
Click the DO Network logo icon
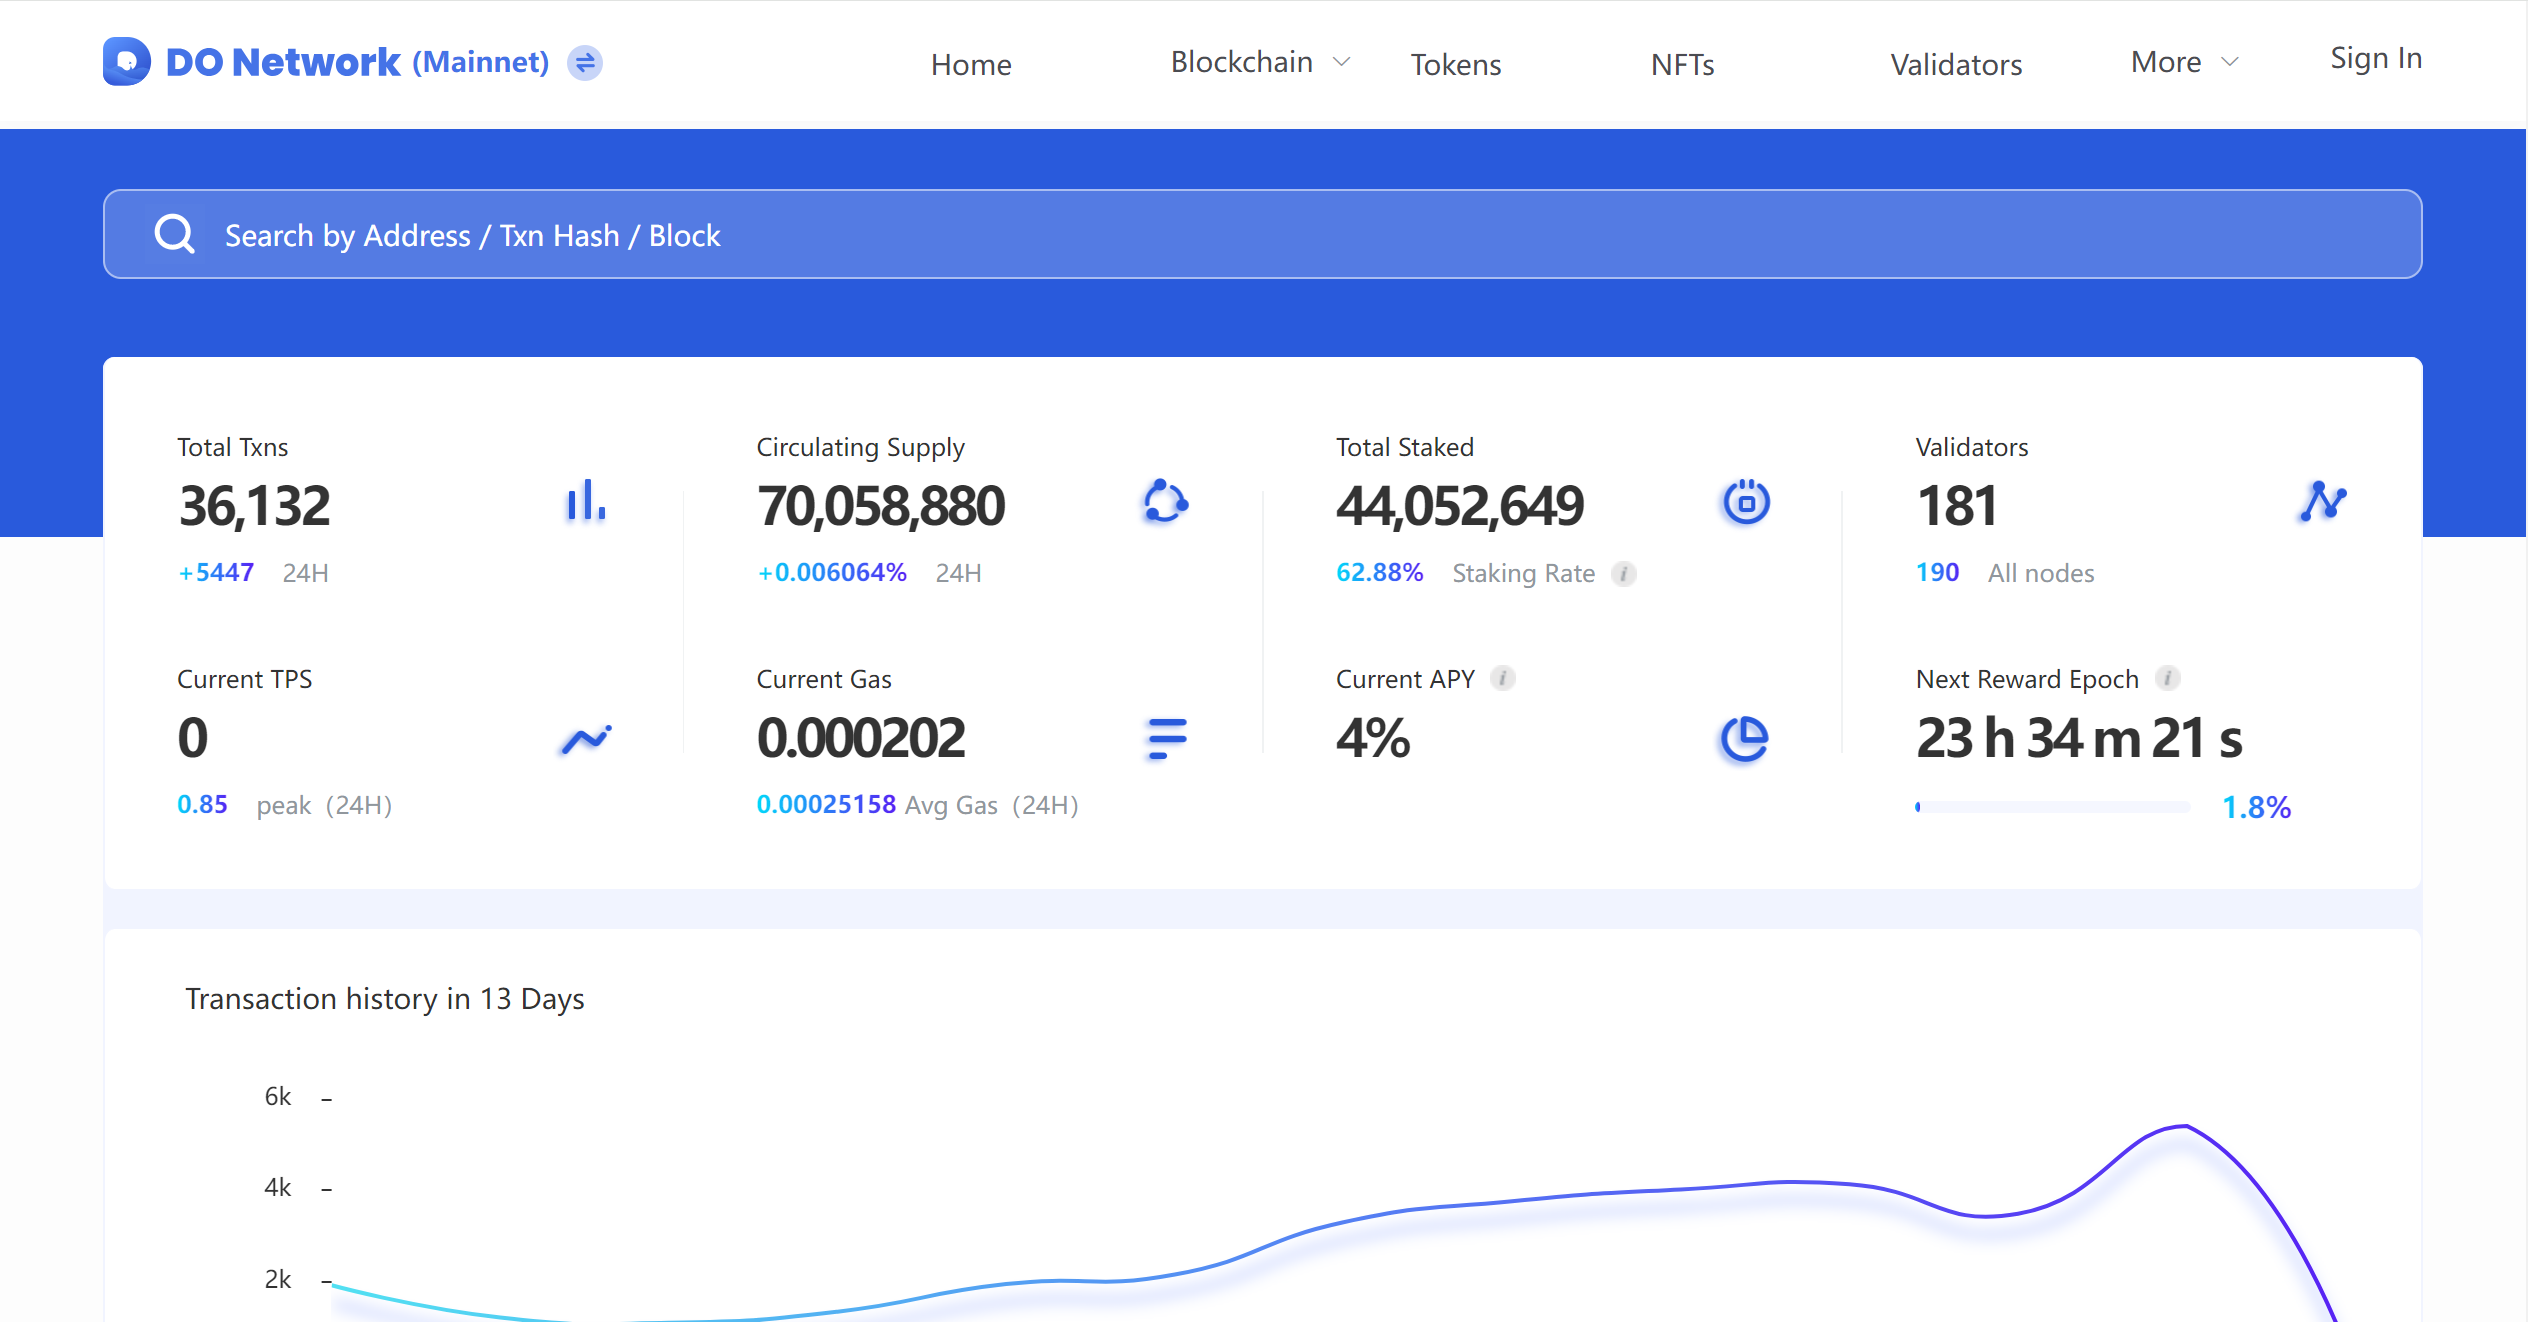(127, 62)
